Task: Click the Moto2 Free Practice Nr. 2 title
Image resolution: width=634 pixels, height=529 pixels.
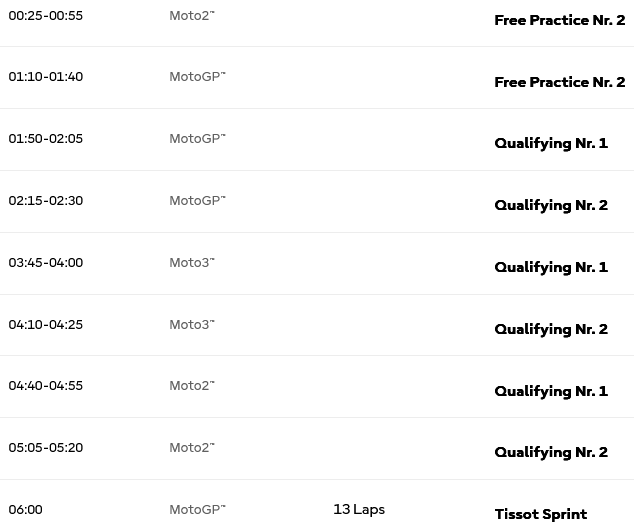Action: [559, 20]
